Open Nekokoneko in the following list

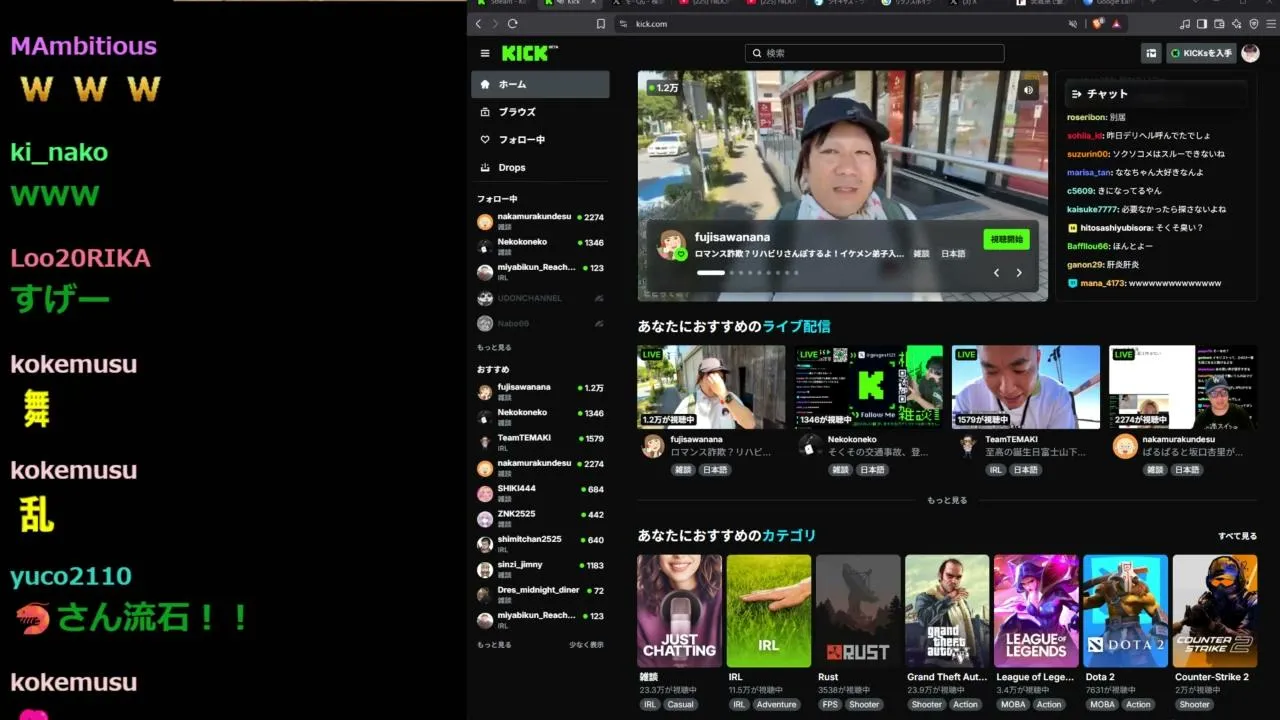coord(540,246)
